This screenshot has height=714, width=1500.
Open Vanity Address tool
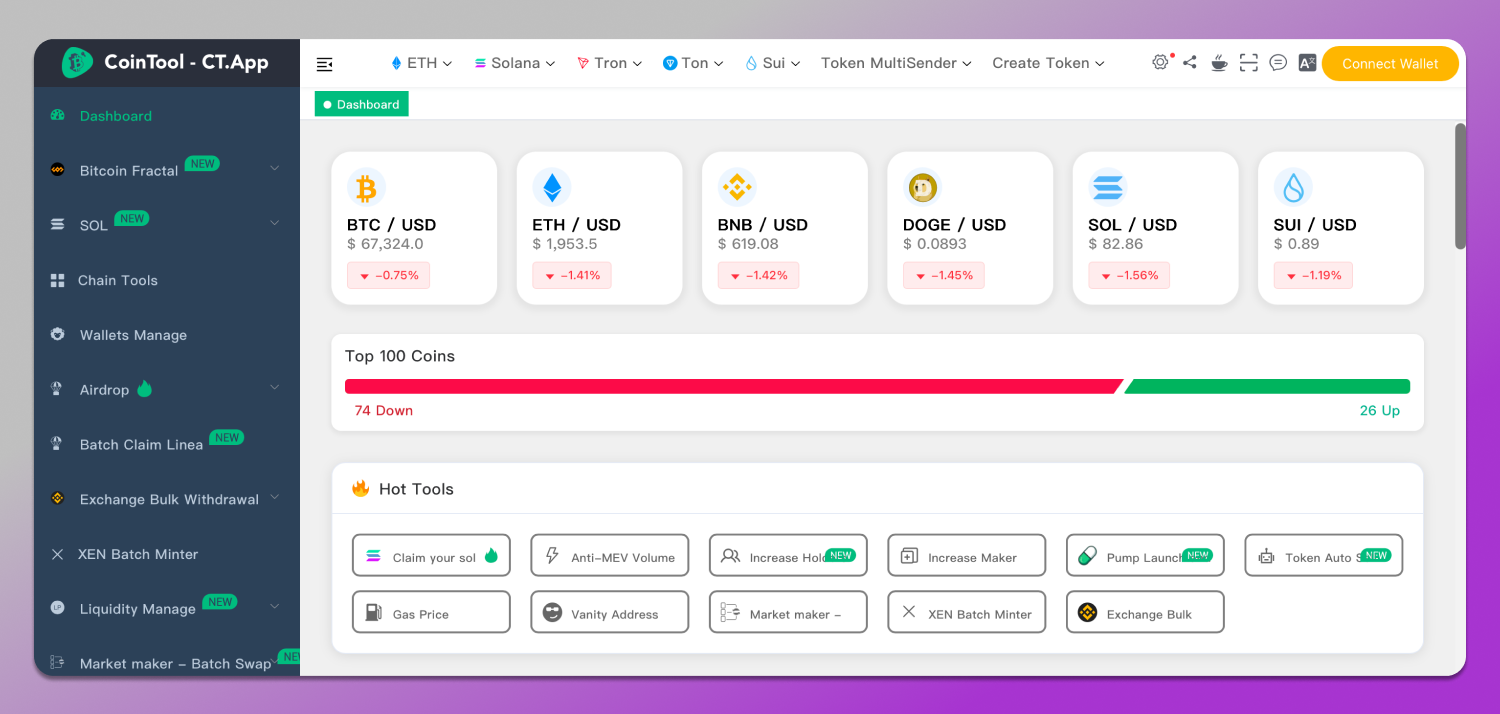click(x=609, y=613)
